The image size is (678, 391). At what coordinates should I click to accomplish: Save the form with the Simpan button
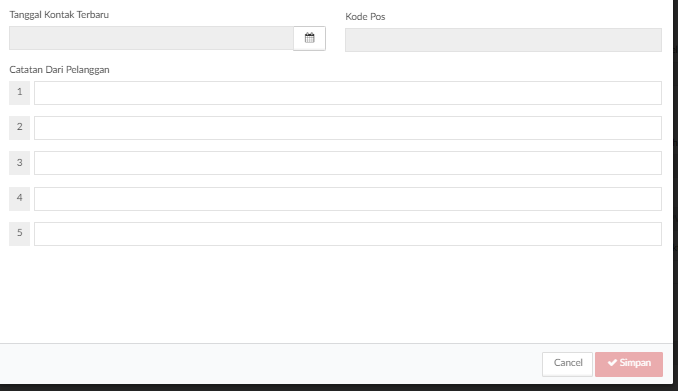pyautogui.click(x=629, y=364)
